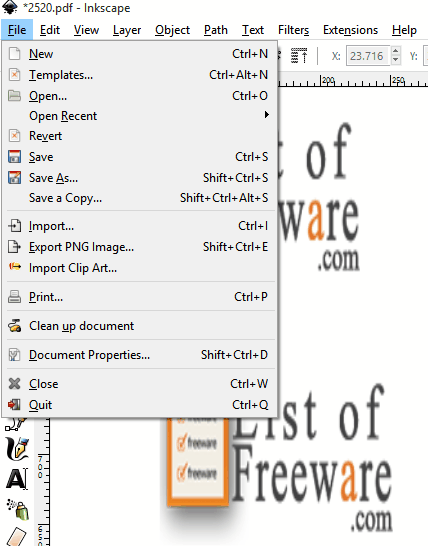Click the Clean up document icon
Viewport: 428px width, 546px height.
(14, 326)
